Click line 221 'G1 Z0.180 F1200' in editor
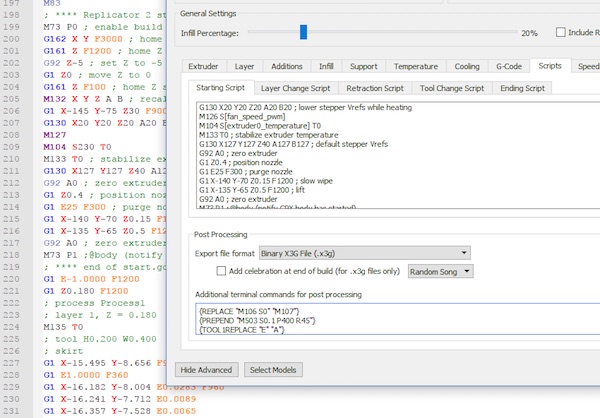The image size is (600, 418). click(x=86, y=291)
